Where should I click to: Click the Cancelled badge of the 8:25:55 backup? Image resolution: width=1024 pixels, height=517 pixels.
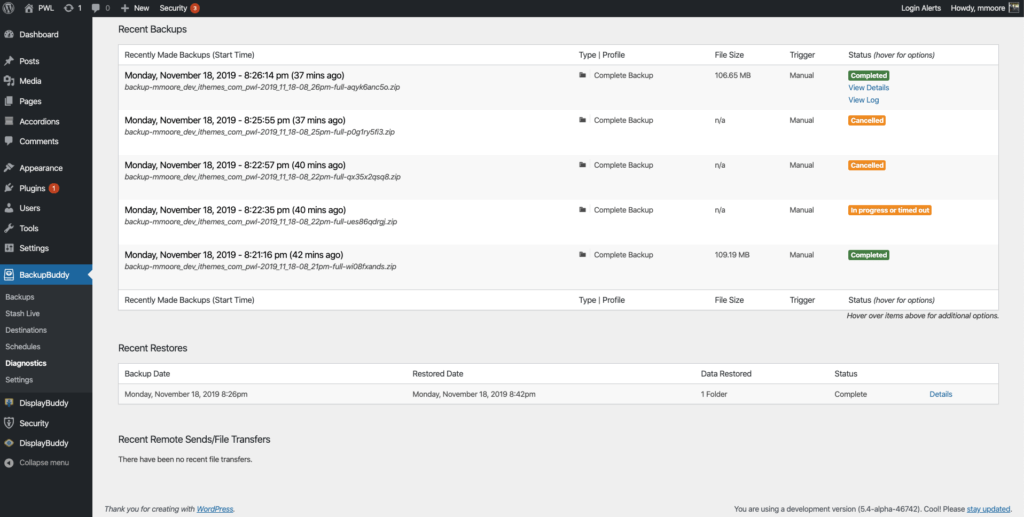(x=867, y=120)
